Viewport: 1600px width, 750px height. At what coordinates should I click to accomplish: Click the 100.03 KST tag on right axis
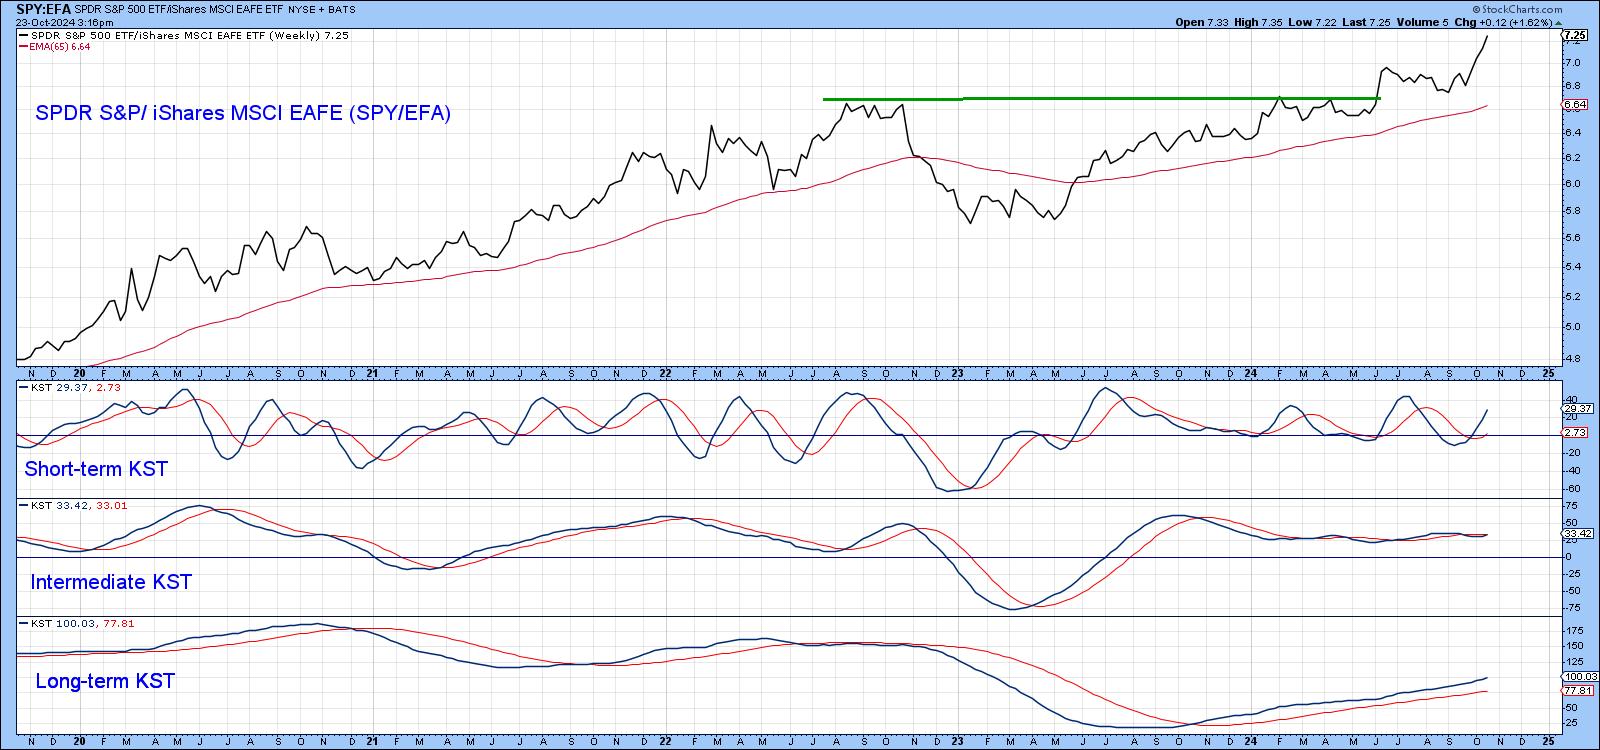(1579, 677)
